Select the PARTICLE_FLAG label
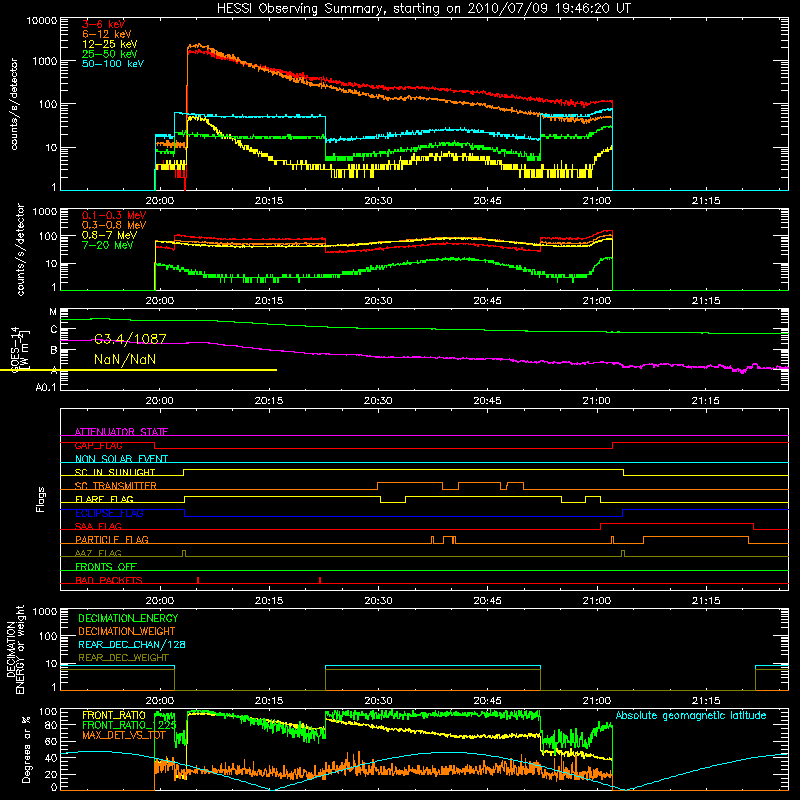This screenshot has width=800, height=800. [x=112, y=539]
